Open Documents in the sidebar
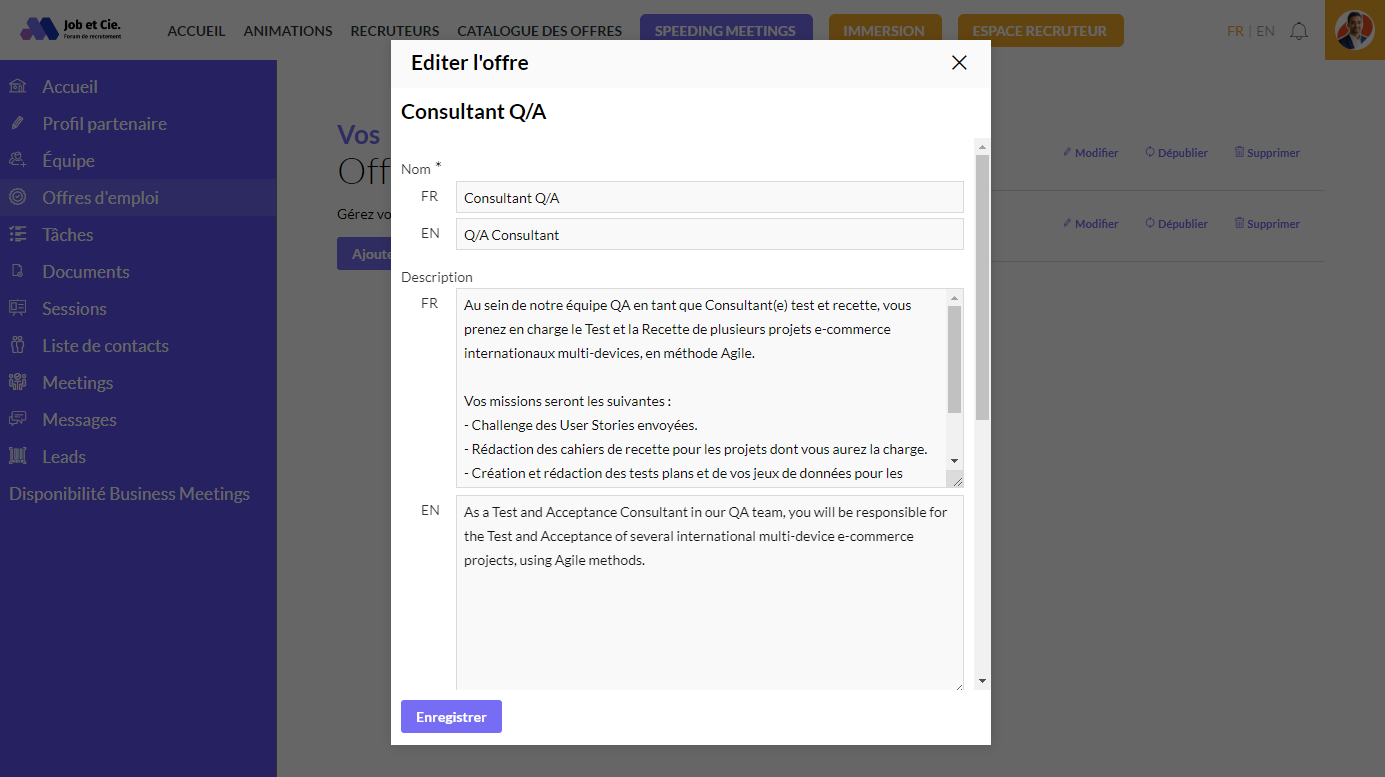 click(85, 272)
